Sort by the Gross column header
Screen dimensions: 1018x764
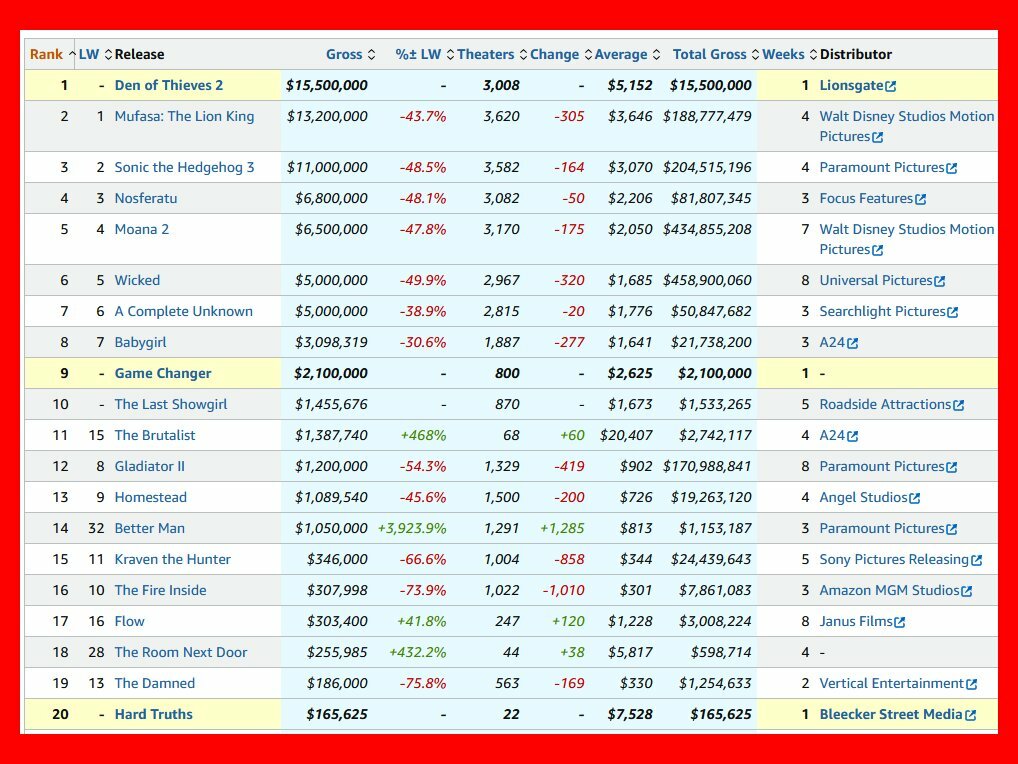tap(351, 55)
